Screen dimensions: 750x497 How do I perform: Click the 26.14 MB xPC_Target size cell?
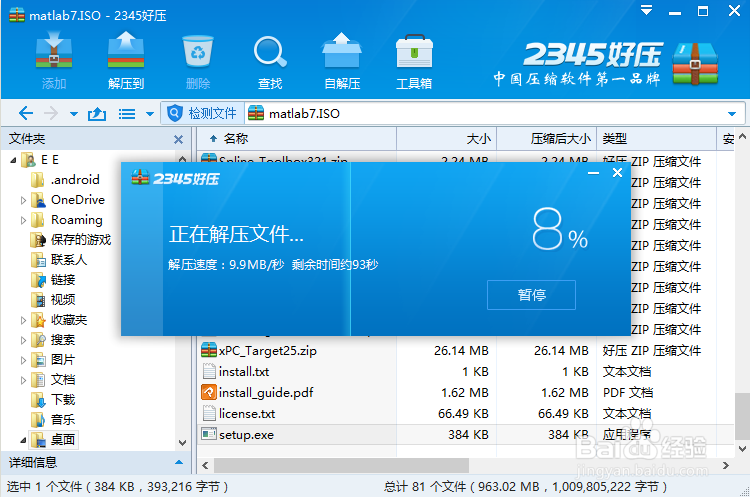461,351
